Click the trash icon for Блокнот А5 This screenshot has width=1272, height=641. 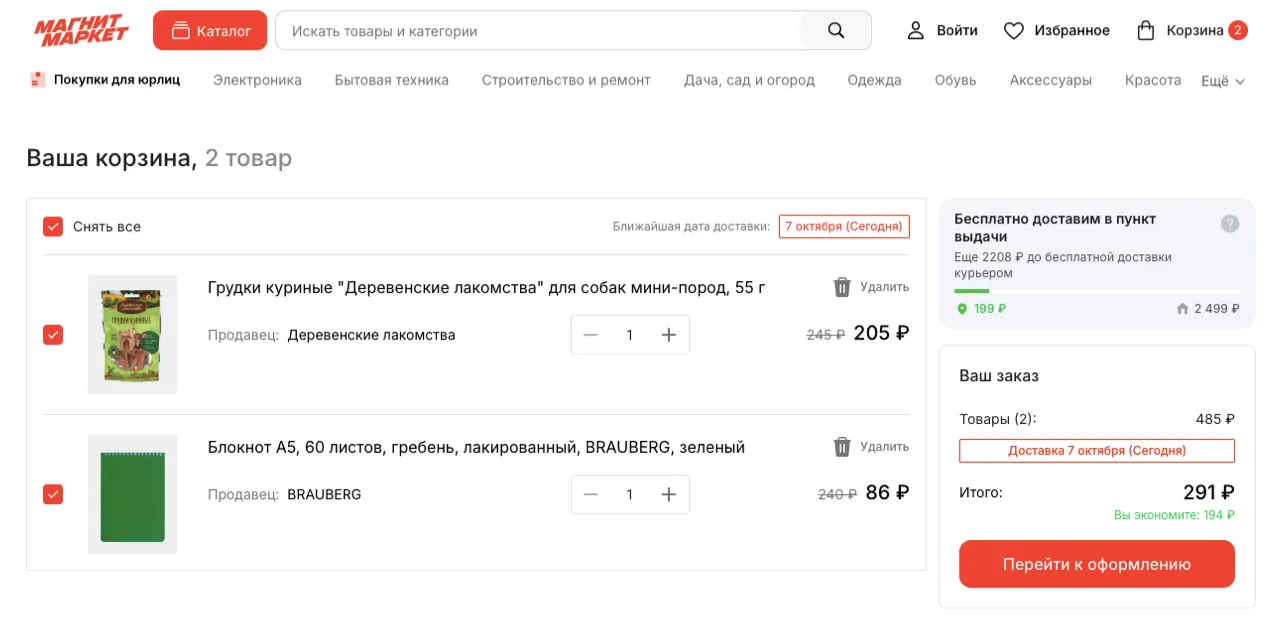(x=842, y=447)
